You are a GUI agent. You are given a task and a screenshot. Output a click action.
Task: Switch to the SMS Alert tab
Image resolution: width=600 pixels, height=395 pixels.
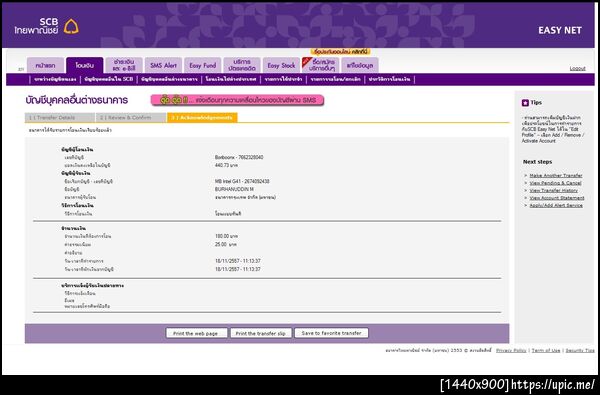[163, 65]
